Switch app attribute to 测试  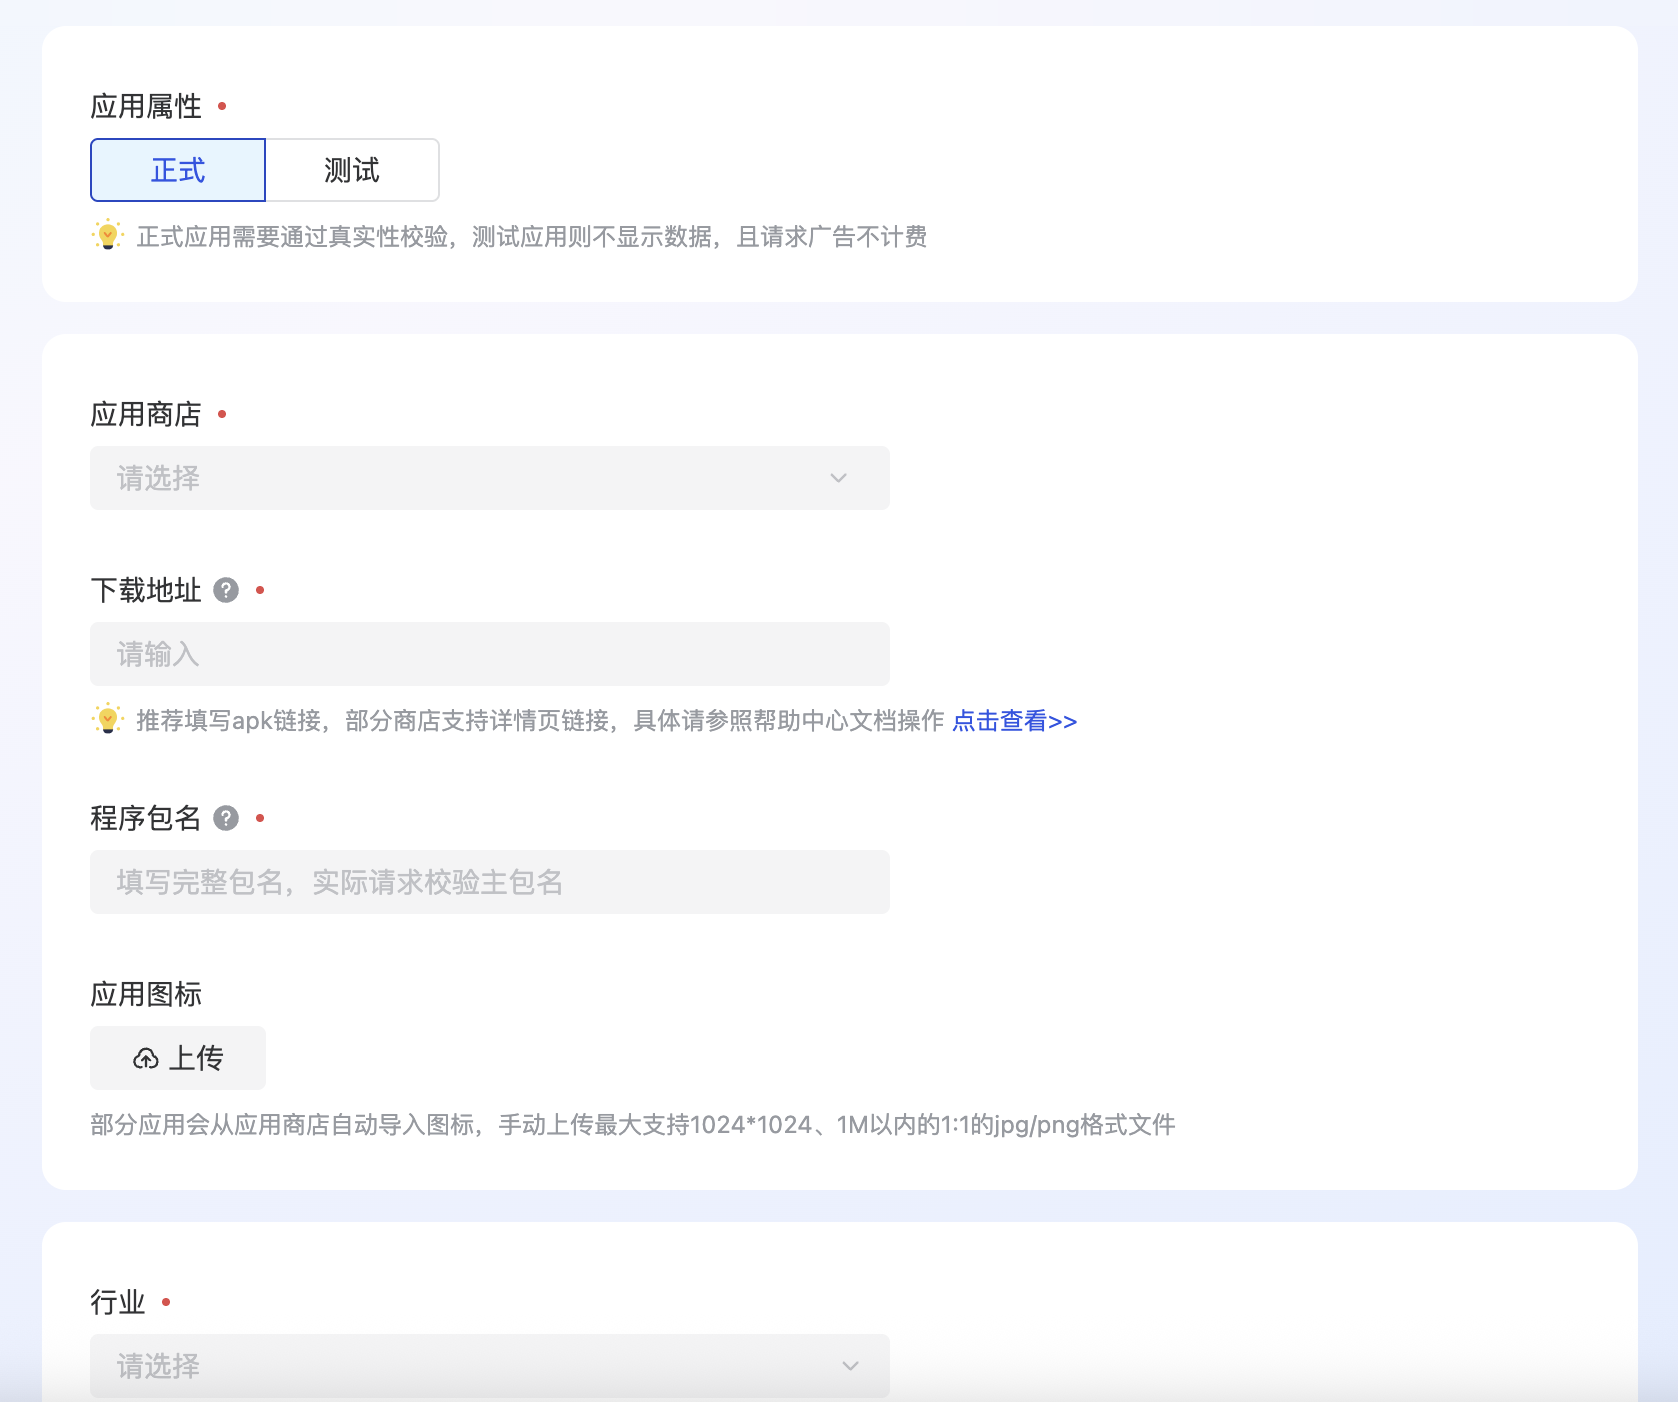[352, 170]
